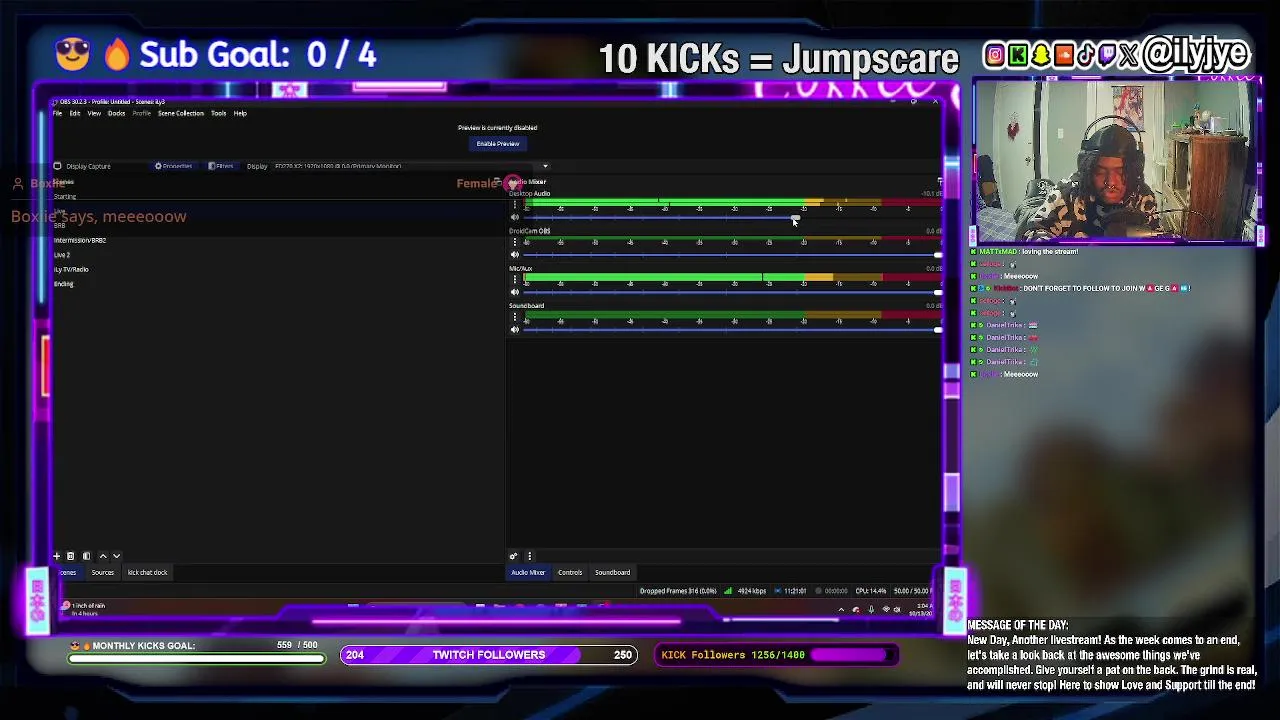Click the CPU usage status text
1280x720 pixels.
(x=871, y=591)
